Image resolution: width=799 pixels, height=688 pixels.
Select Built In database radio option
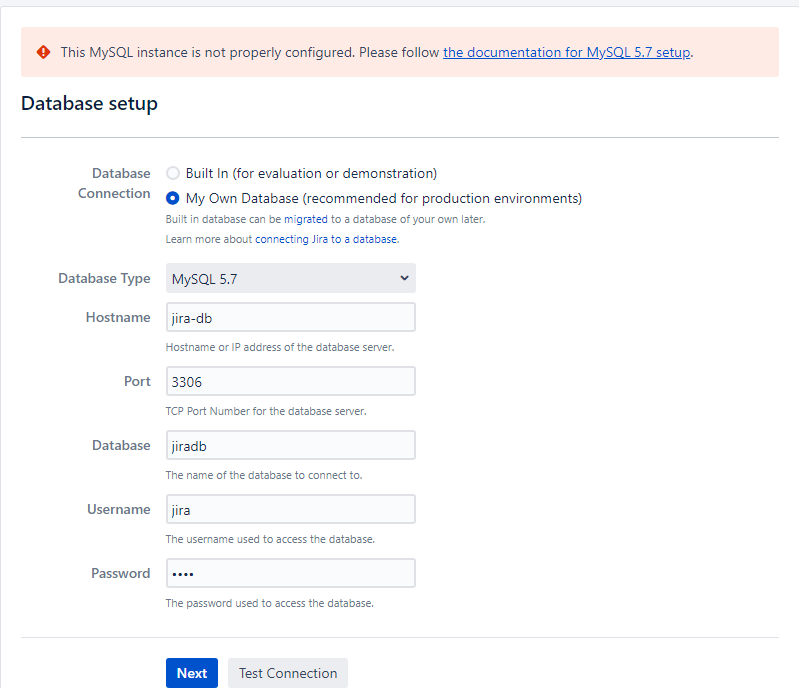[x=173, y=173]
